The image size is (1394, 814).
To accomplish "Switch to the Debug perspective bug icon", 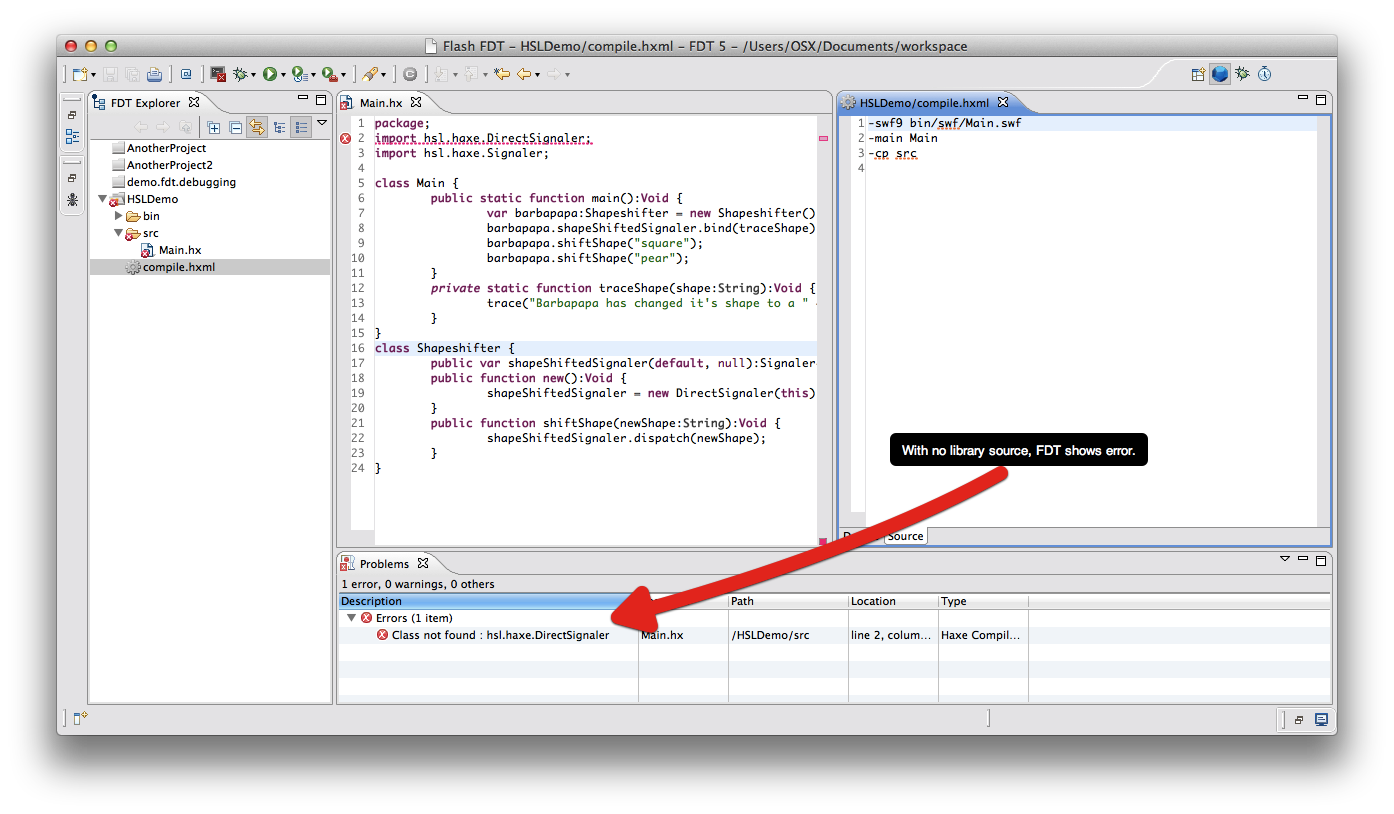I will [x=1242, y=74].
